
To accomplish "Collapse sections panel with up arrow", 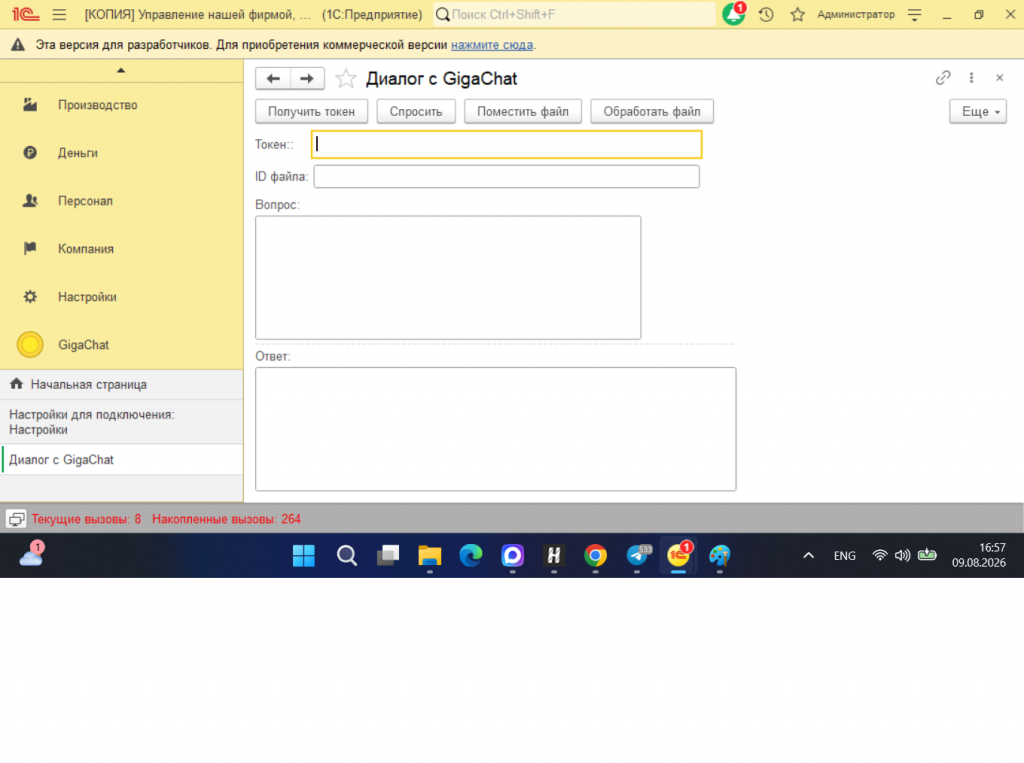I will pos(121,70).
